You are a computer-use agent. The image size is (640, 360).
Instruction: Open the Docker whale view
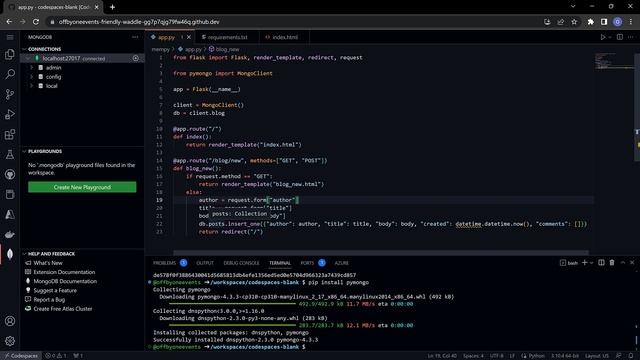[x=10, y=234]
